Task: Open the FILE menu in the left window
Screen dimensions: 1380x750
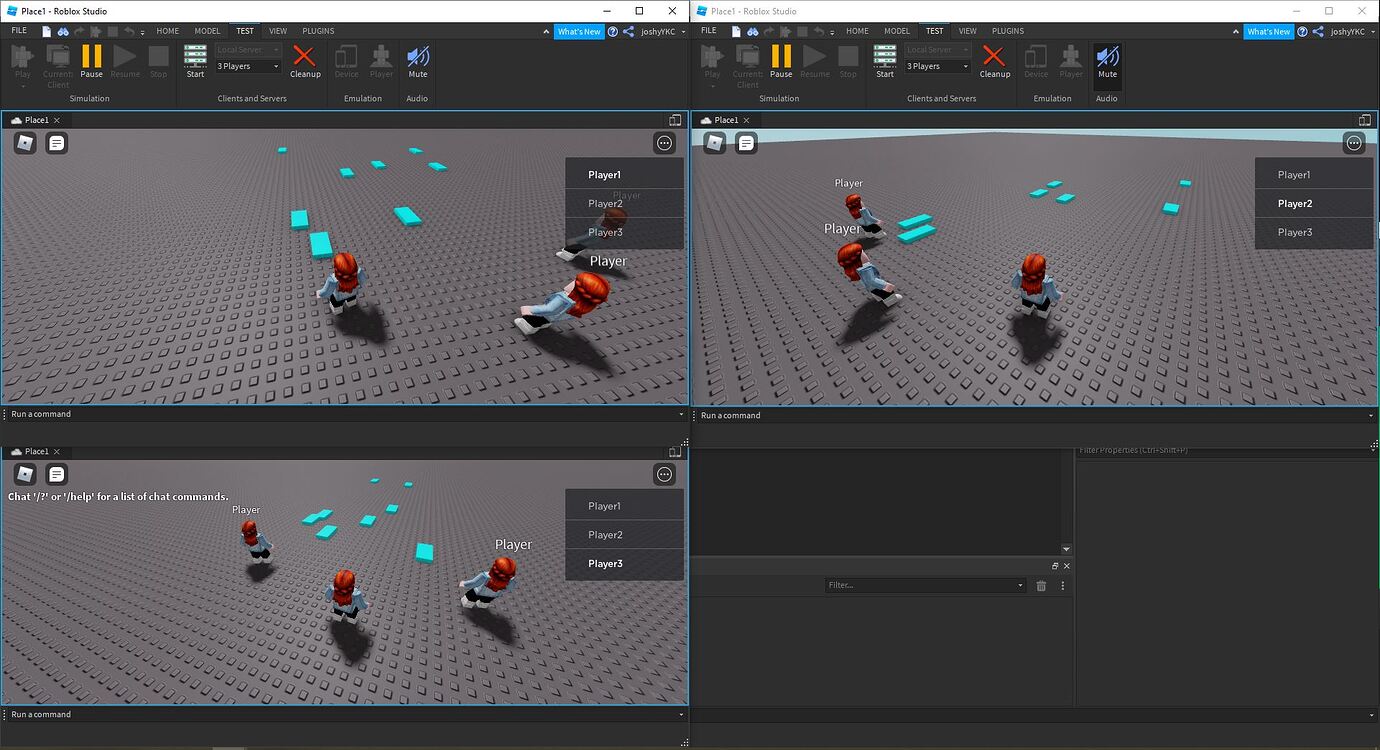Action: [x=18, y=31]
